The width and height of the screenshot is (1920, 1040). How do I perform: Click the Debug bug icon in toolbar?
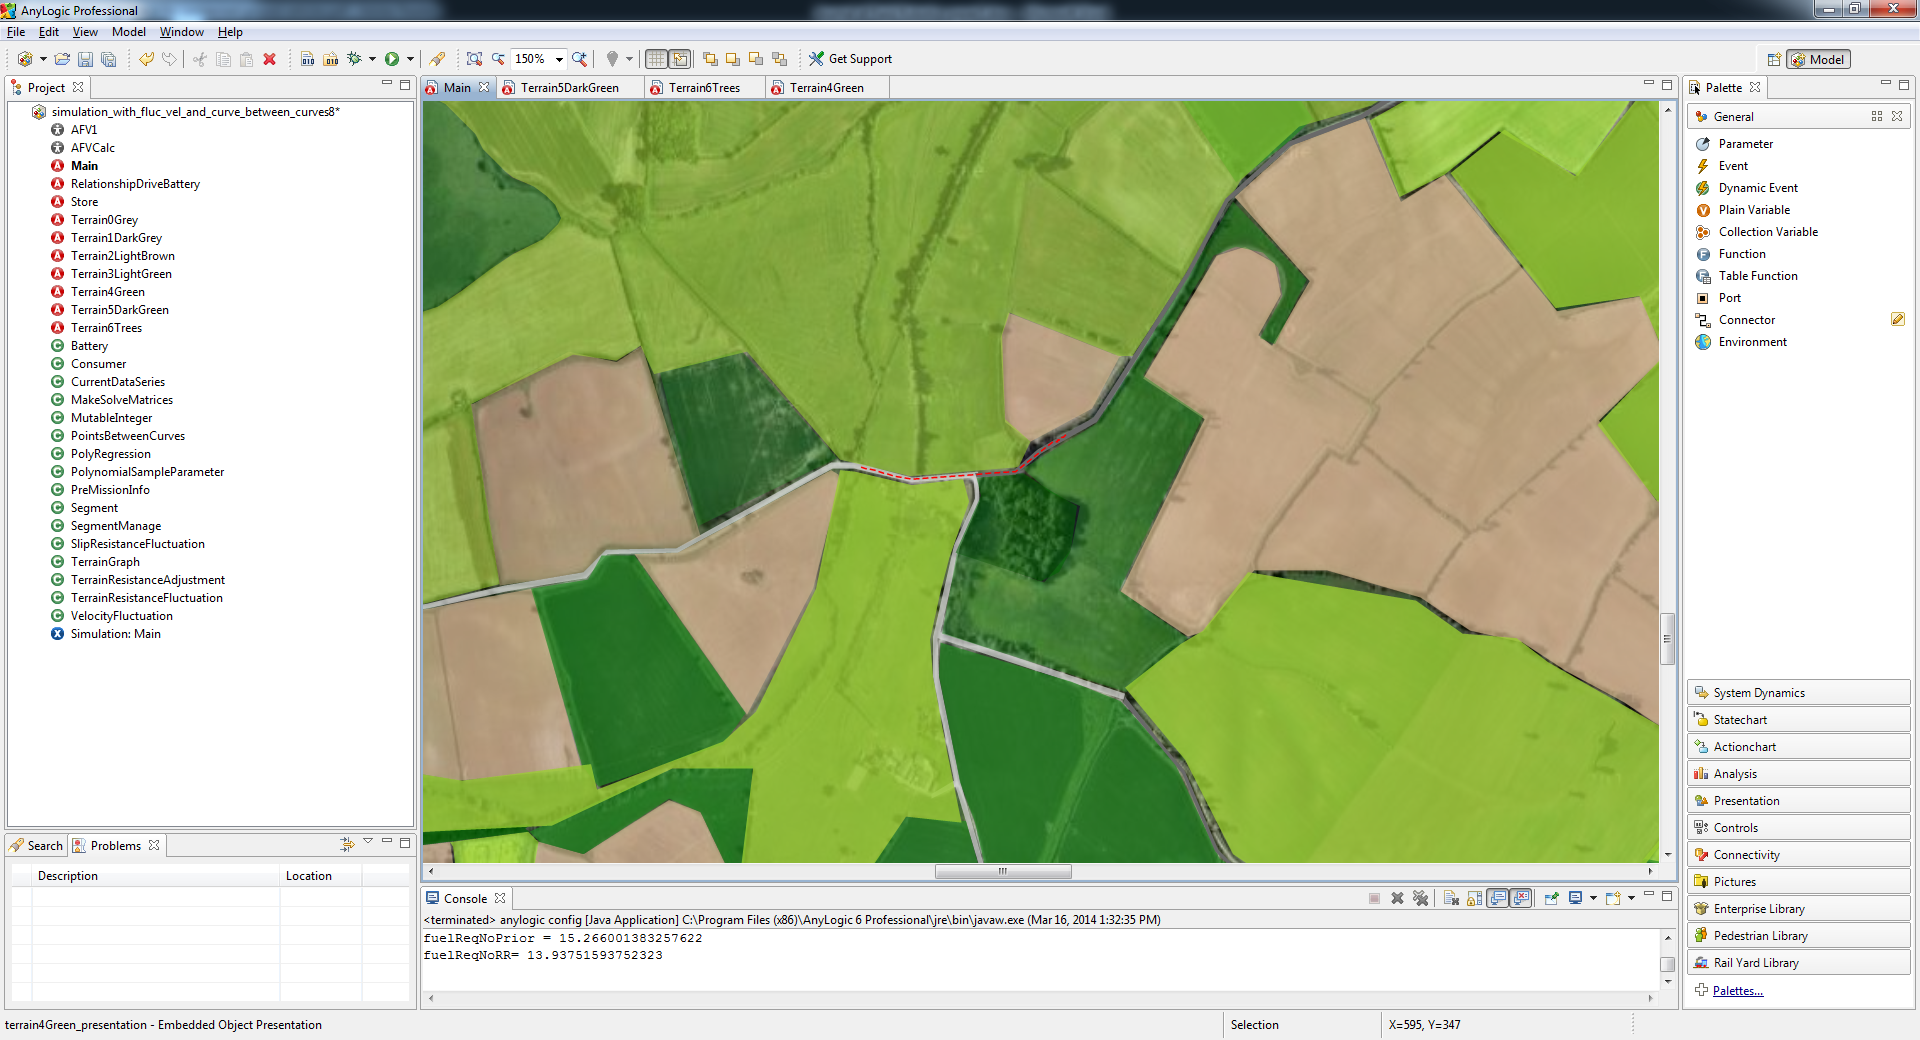click(354, 60)
